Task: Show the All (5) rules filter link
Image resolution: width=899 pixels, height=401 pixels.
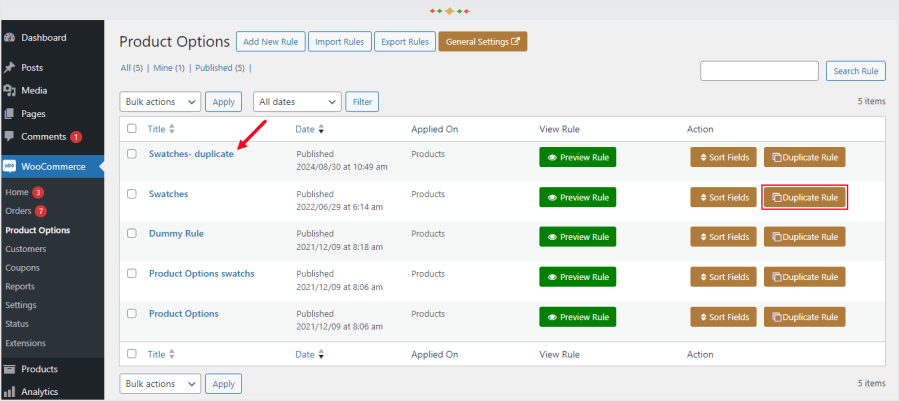Action: click(131, 68)
